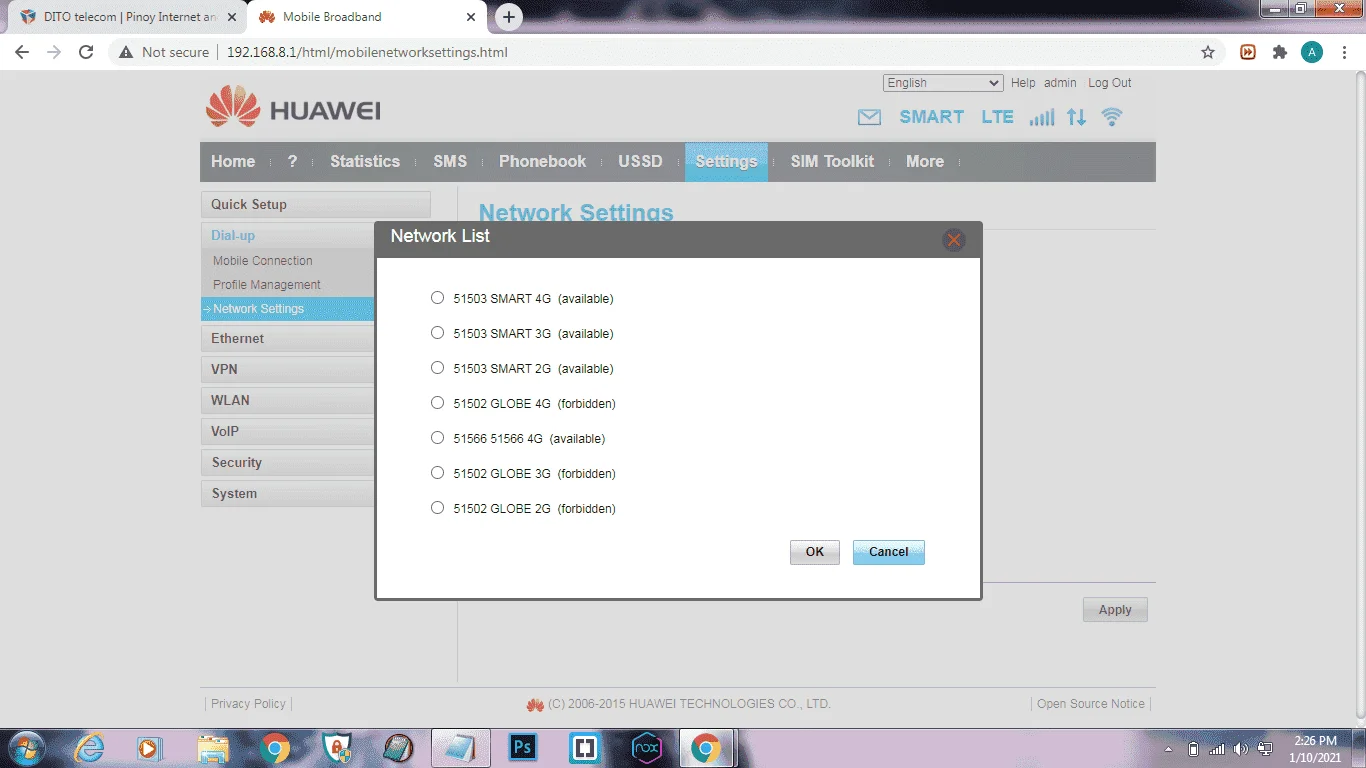Open a new browser tab
The image size is (1366, 768).
(x=509, y=17)
